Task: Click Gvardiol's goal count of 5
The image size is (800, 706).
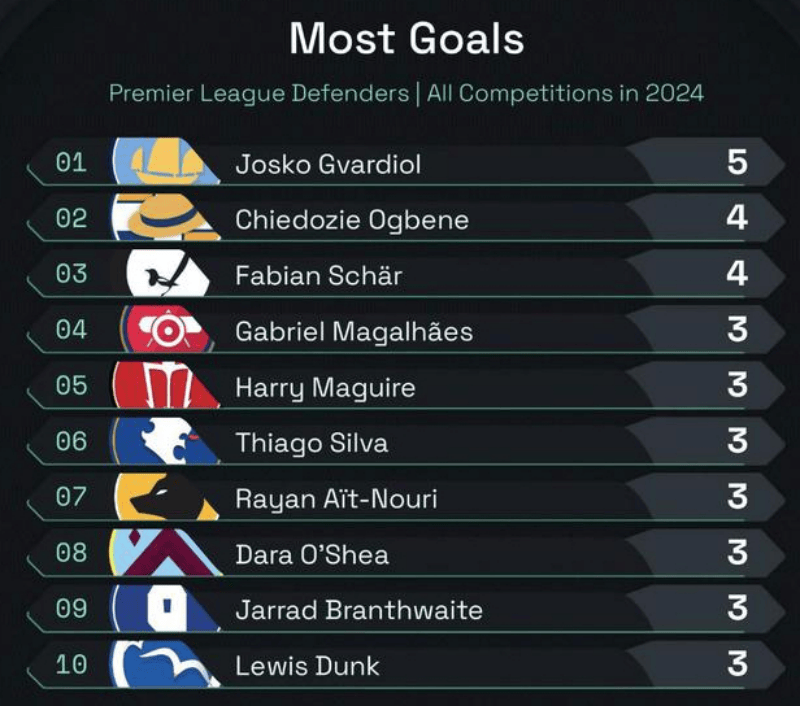Action: click(737, 162)
